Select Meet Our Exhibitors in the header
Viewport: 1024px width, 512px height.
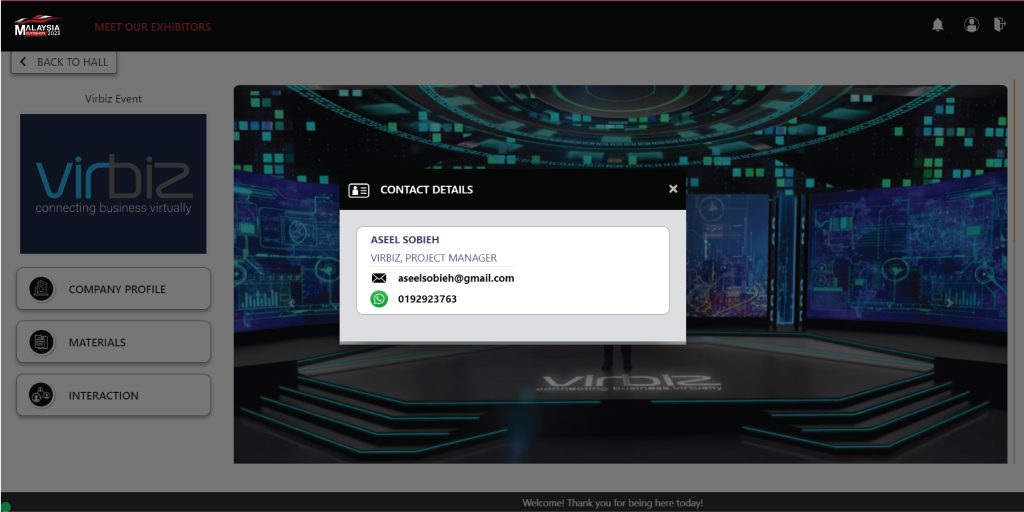coord(152,27)
